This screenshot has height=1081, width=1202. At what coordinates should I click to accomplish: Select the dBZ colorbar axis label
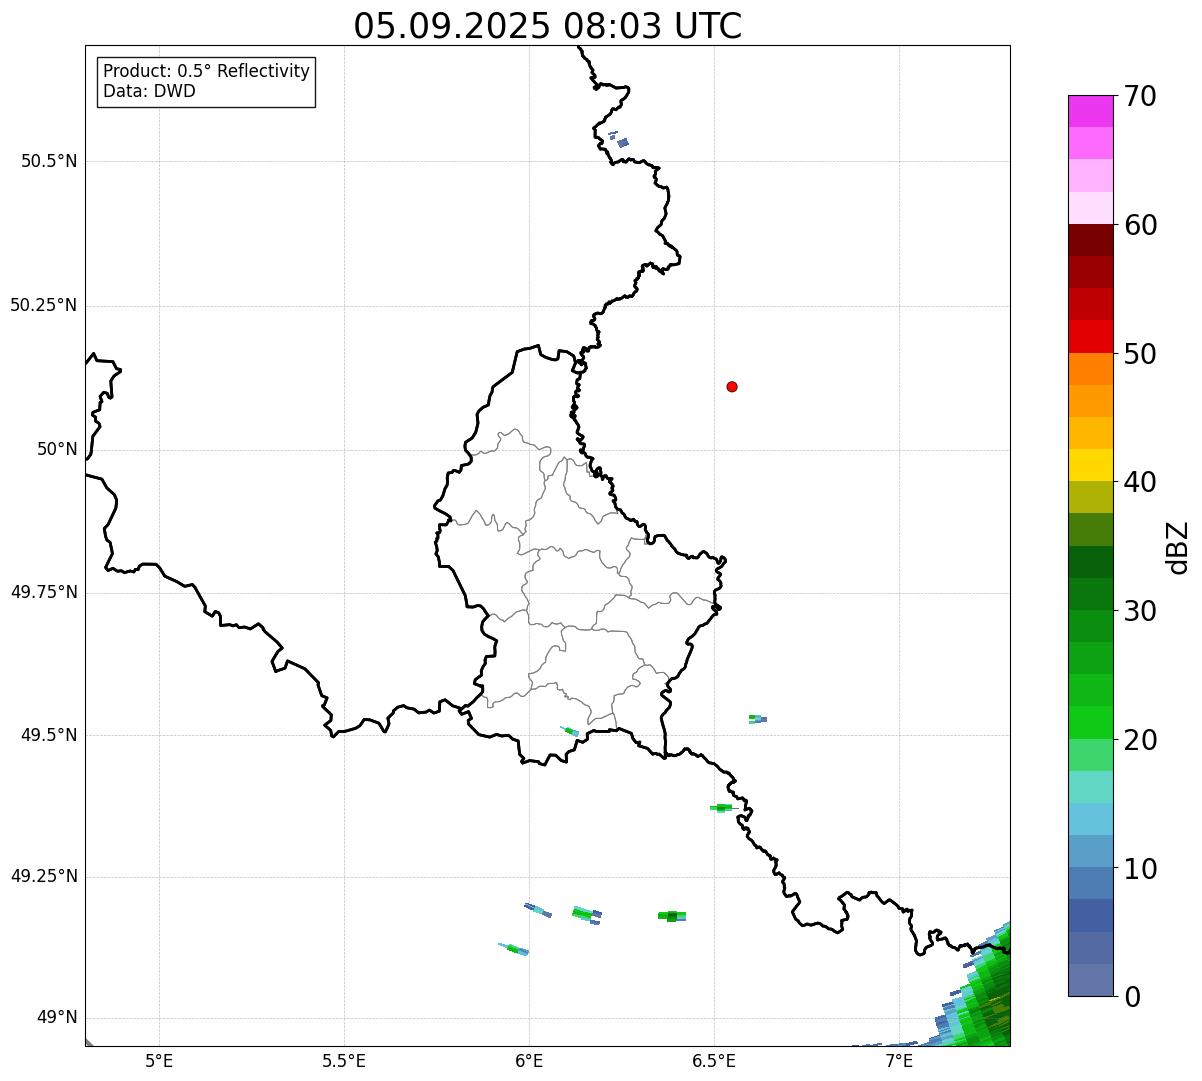[x=1178, y=547]
